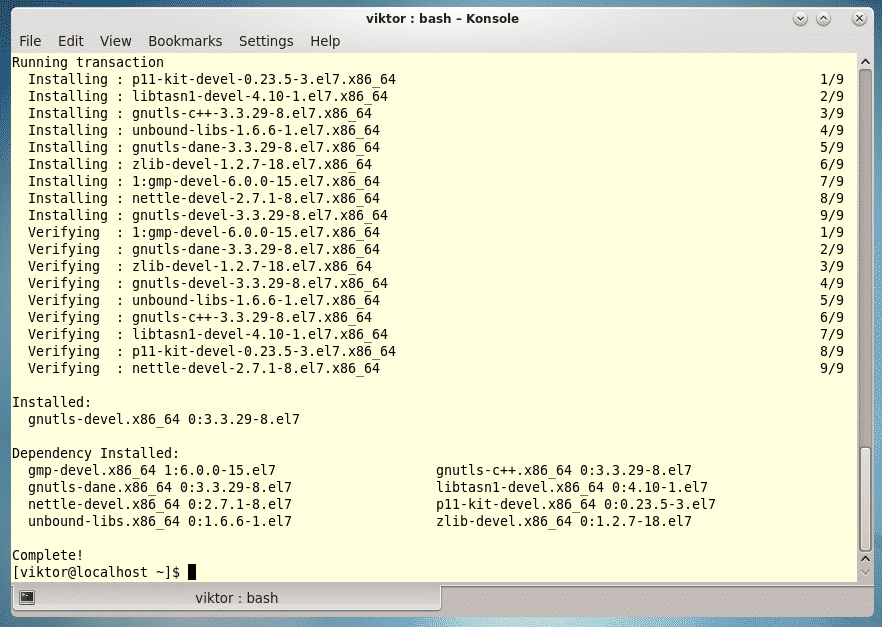The image size is (882, 627).
Task: Click 'p11-kit-devel.x86_64 0:0.23.5-3.el7' text
Action: tap(575, 504)
